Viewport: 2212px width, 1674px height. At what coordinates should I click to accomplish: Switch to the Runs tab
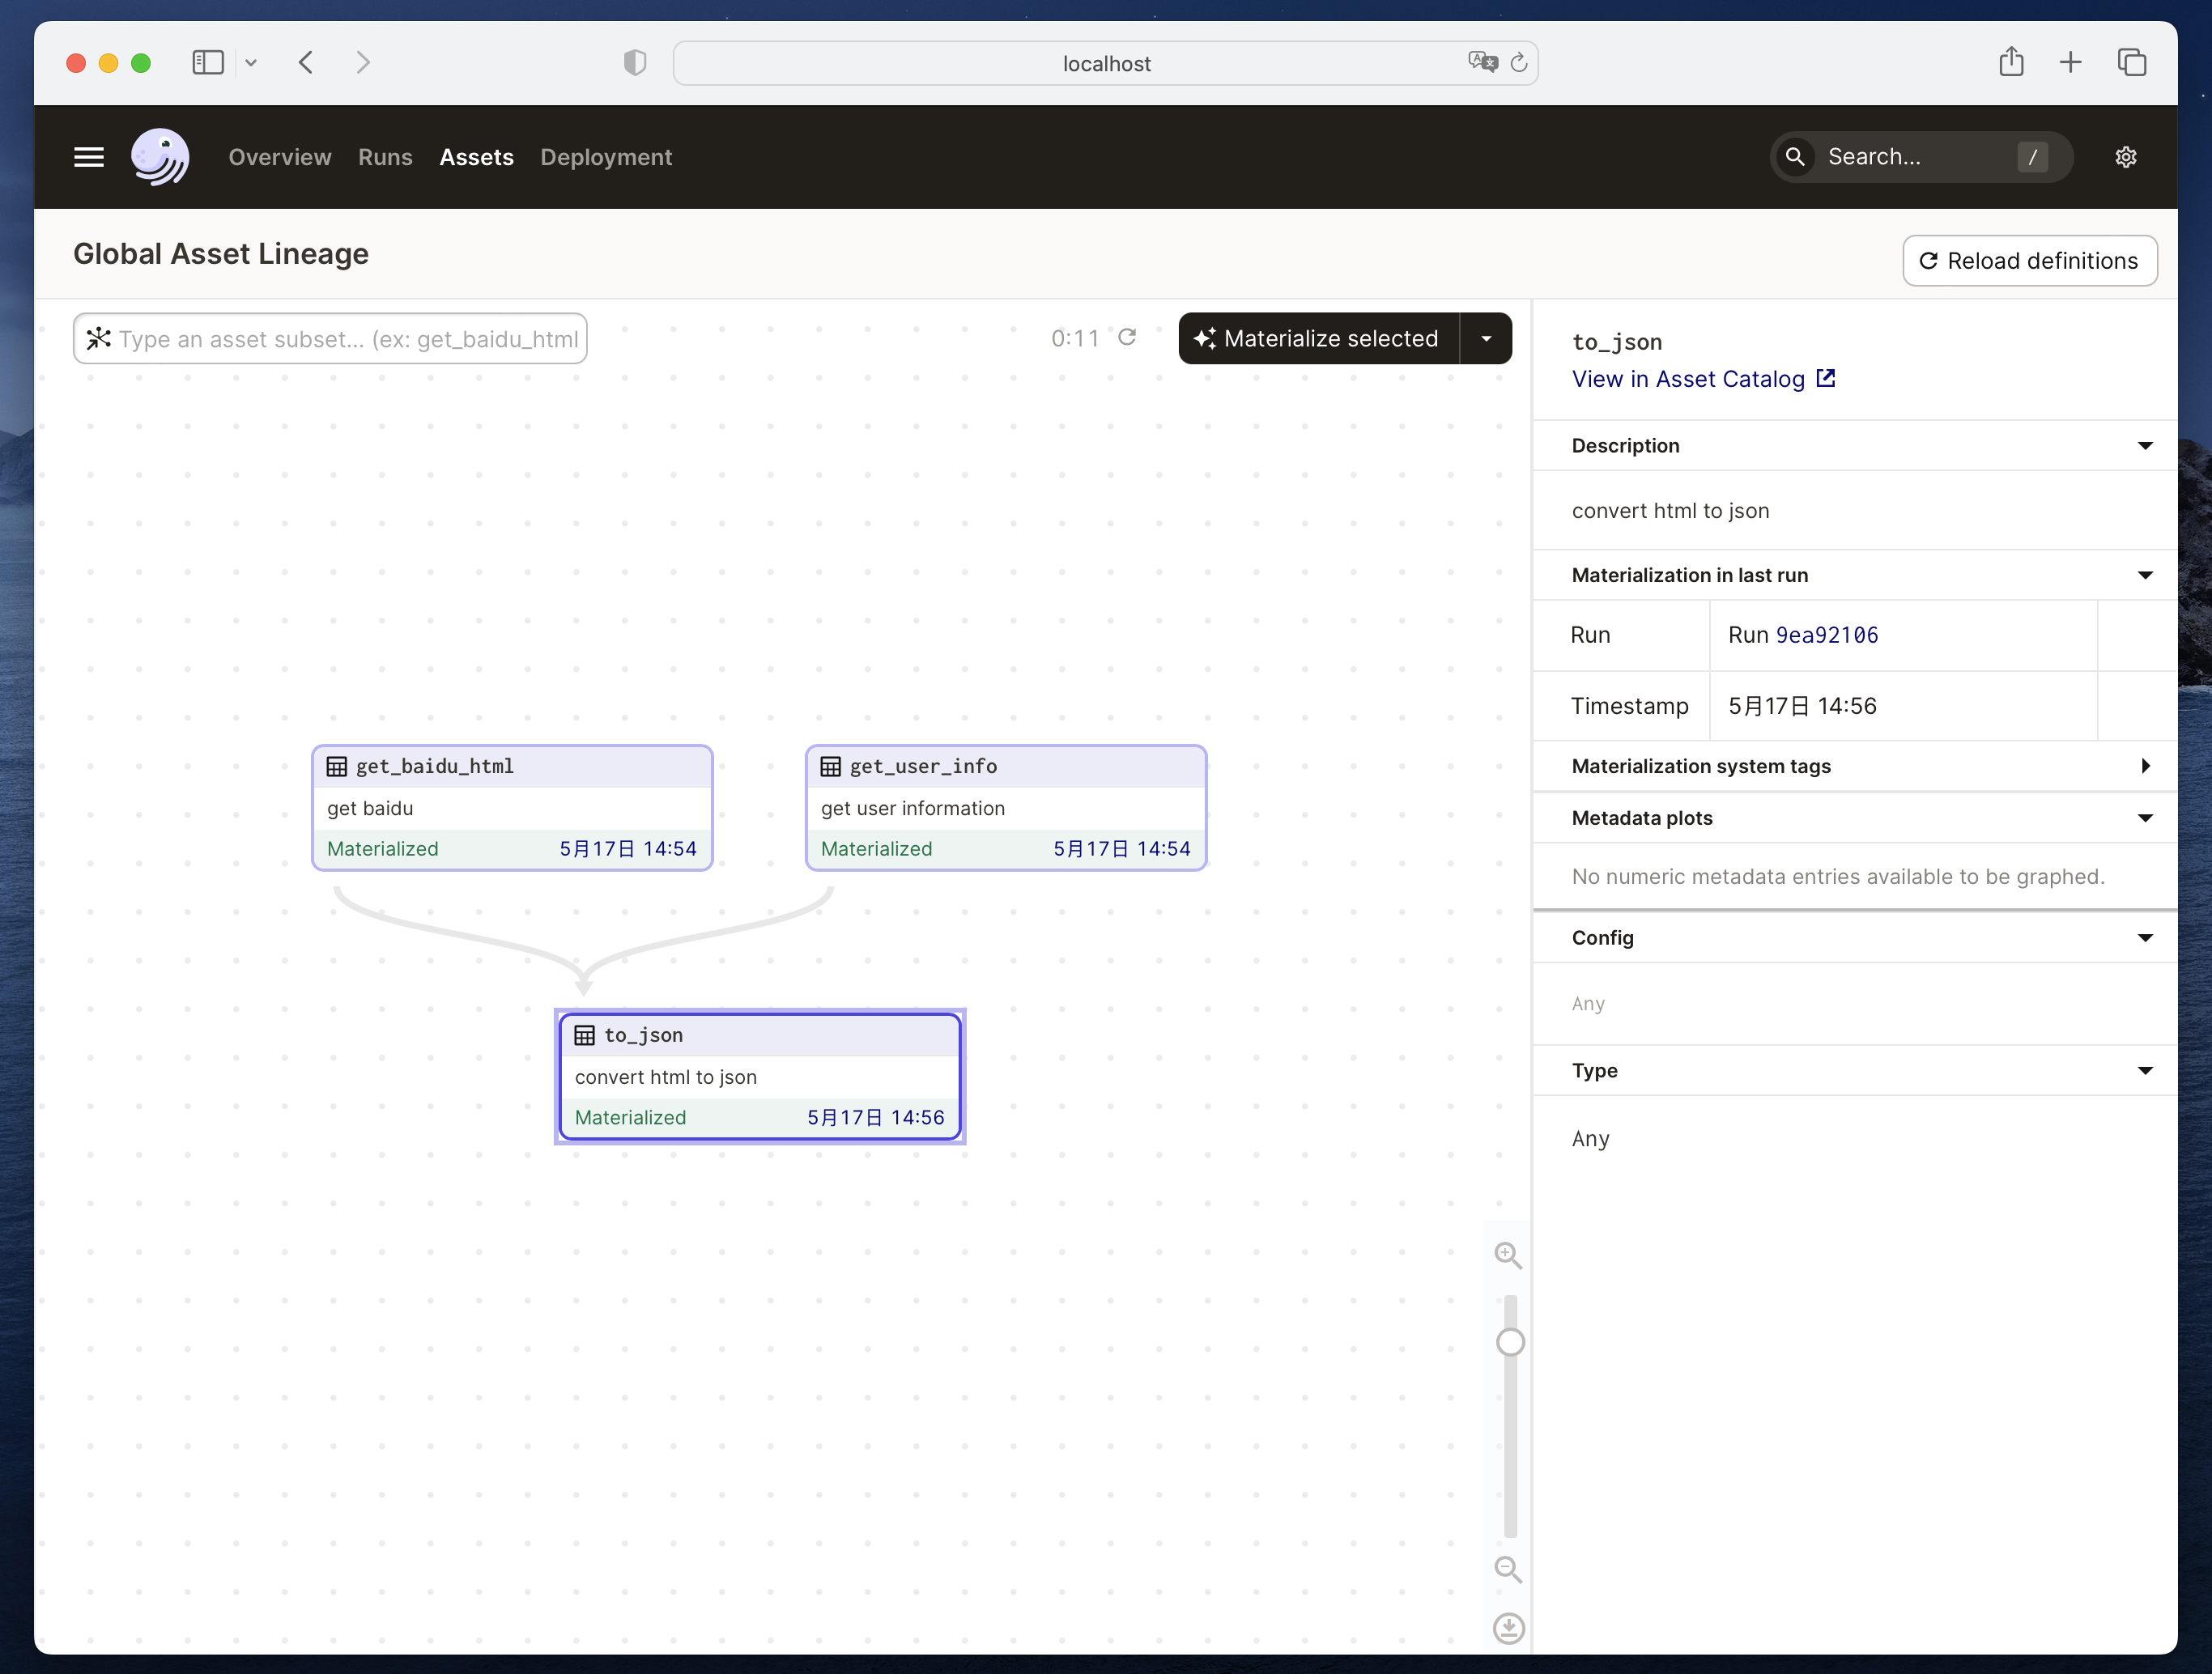[x=385, y=157]
